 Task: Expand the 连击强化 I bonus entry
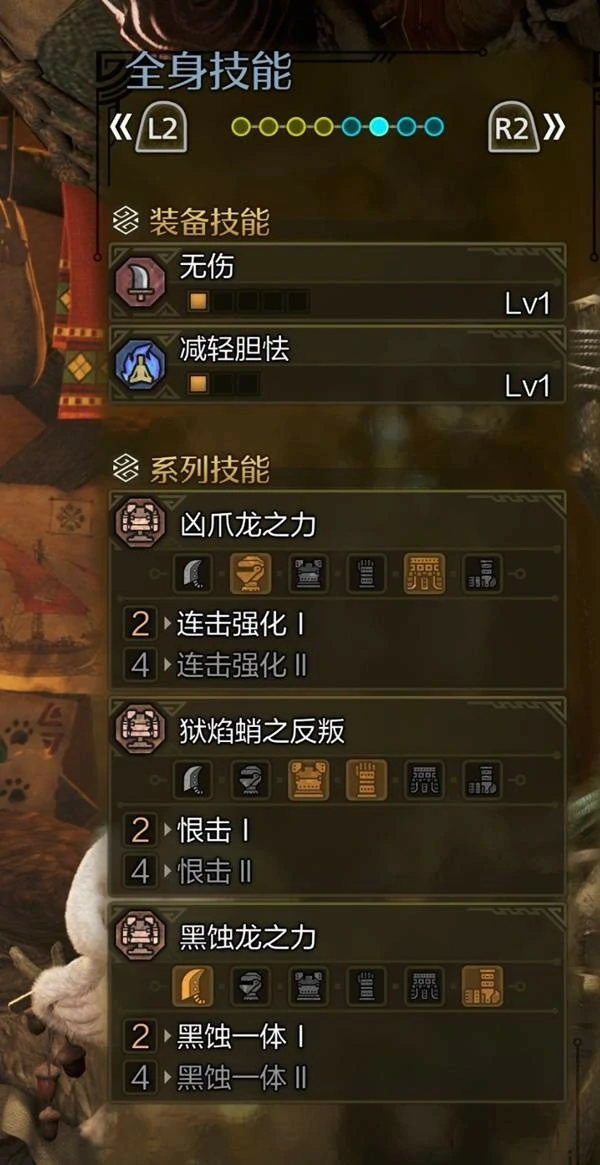pyautogui.click(x=337, y=625)
